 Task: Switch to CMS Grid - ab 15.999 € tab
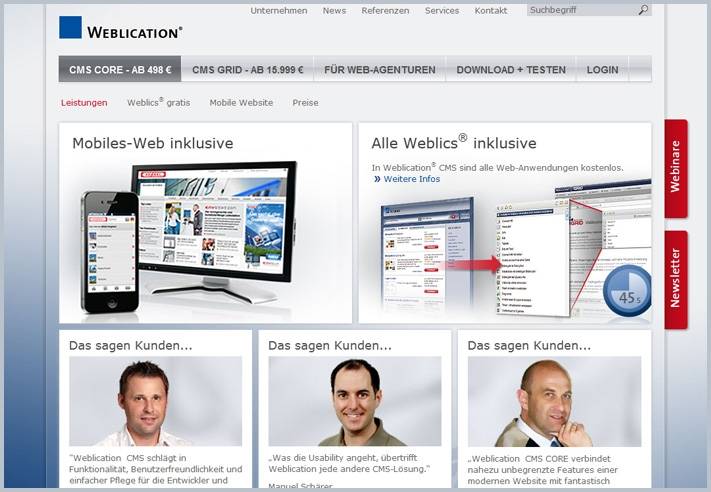pos(247,70)
